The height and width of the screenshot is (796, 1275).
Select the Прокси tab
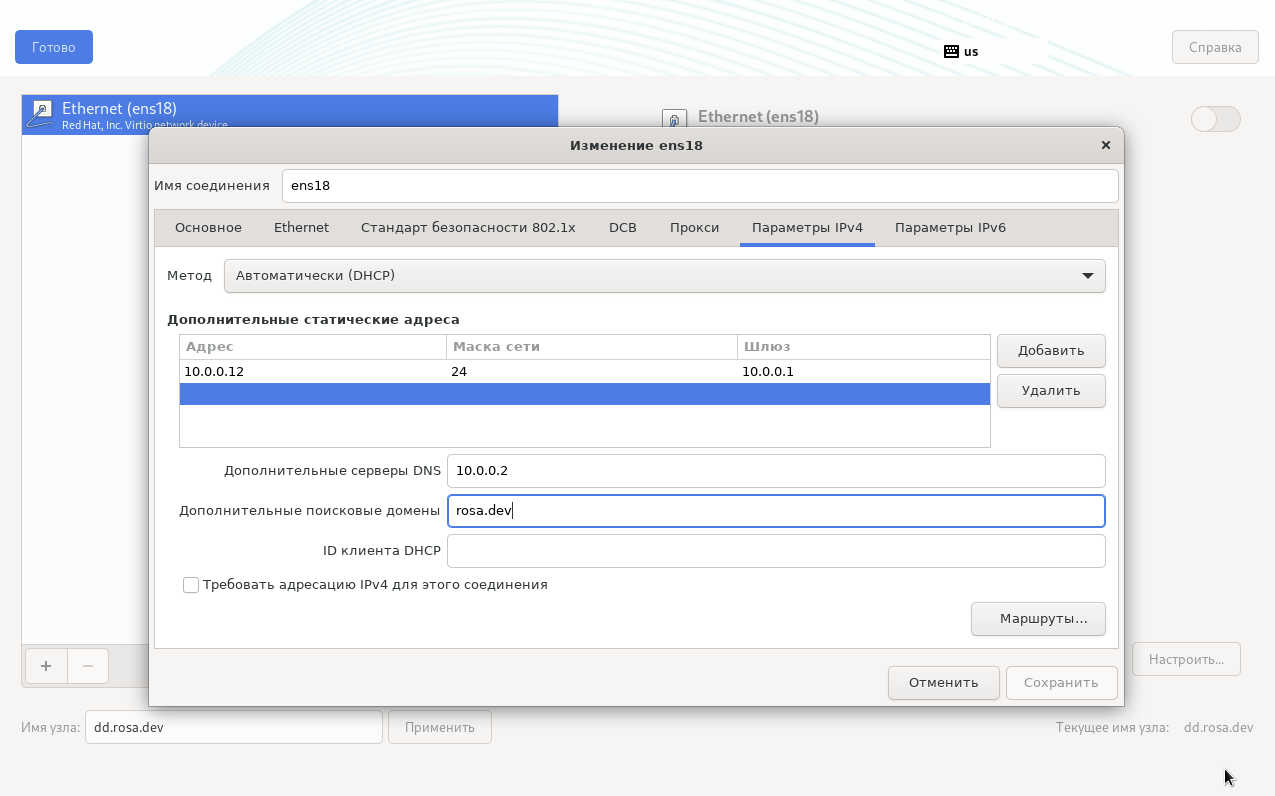click(x=694, y=228)
